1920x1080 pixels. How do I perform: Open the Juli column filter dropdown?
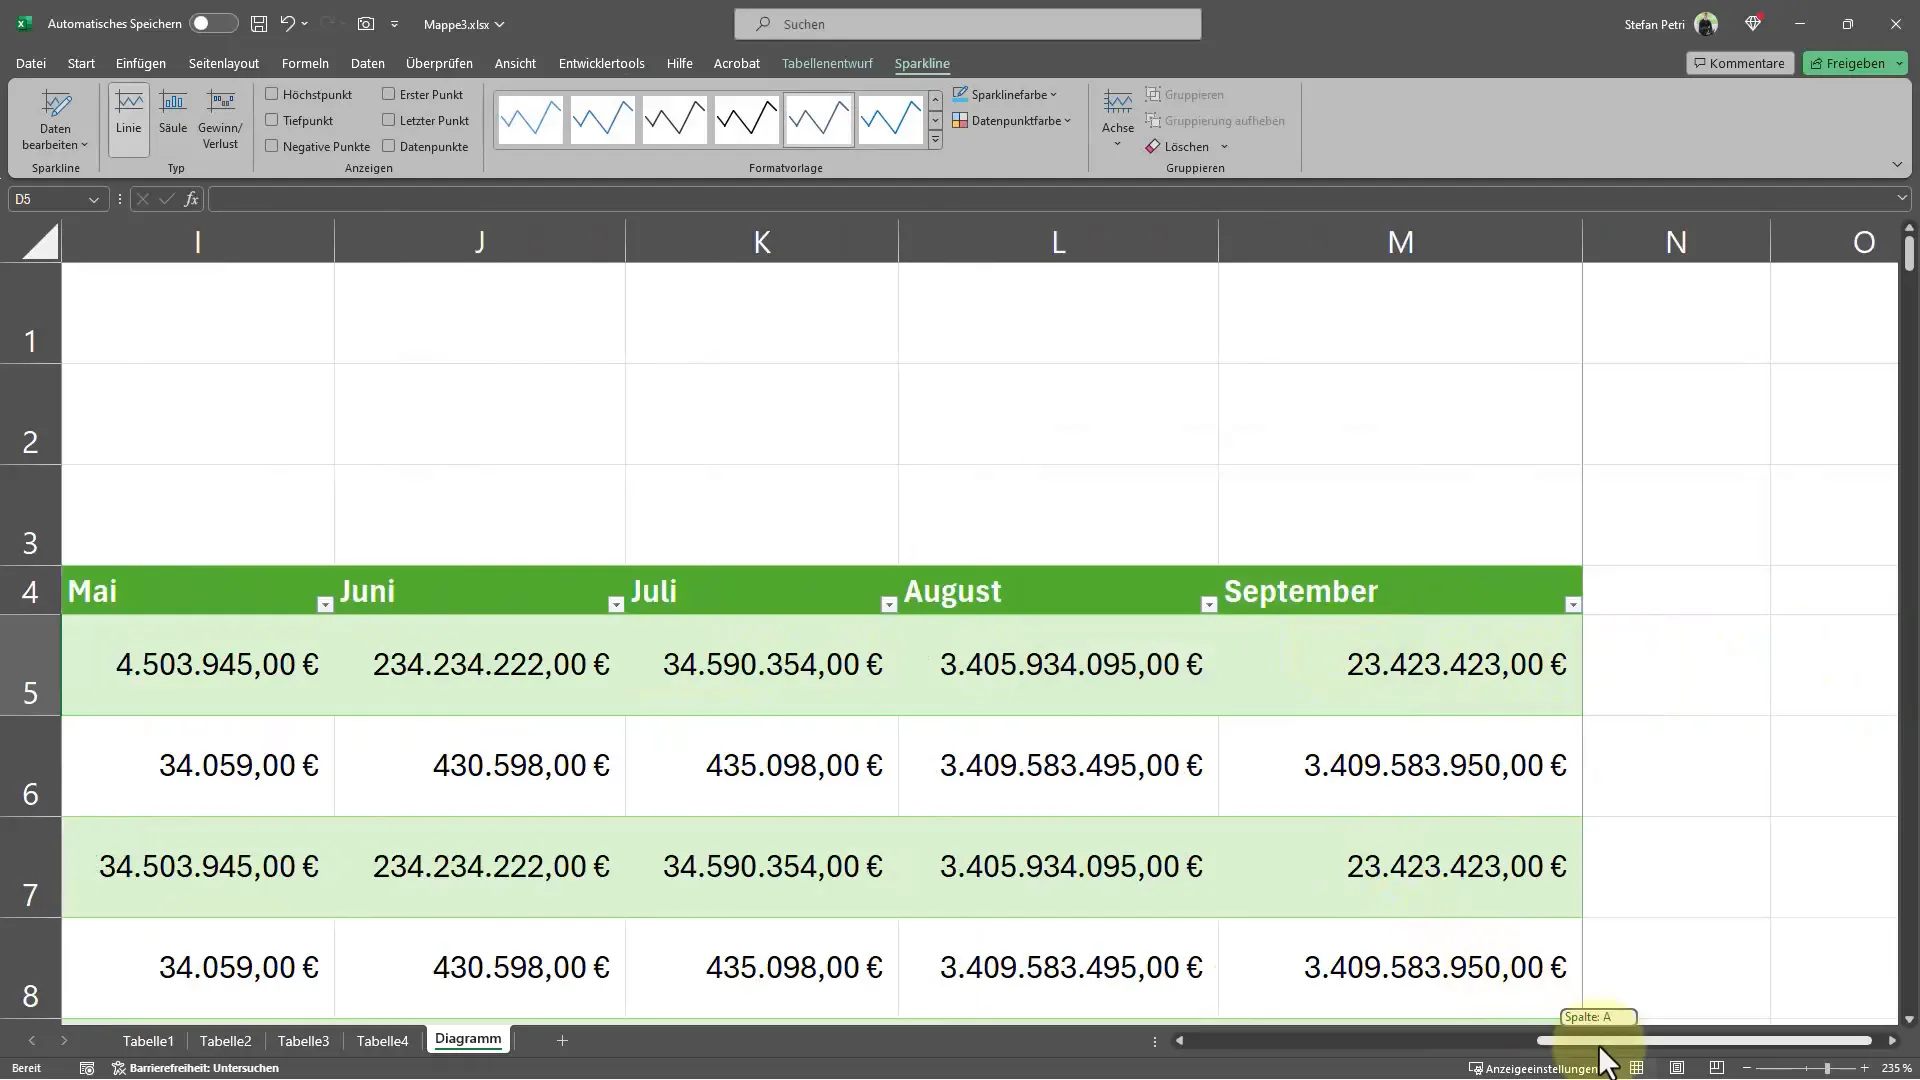pyautogui.click(x=888, y=604)
